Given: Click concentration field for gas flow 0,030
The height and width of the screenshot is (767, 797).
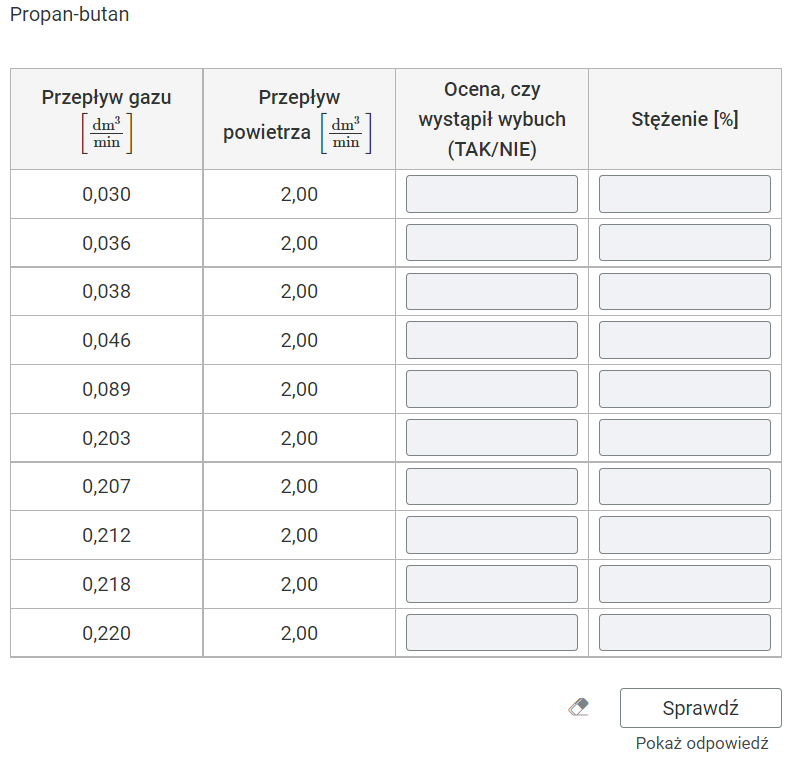Looking at the screenshot, I should point(684,194).
